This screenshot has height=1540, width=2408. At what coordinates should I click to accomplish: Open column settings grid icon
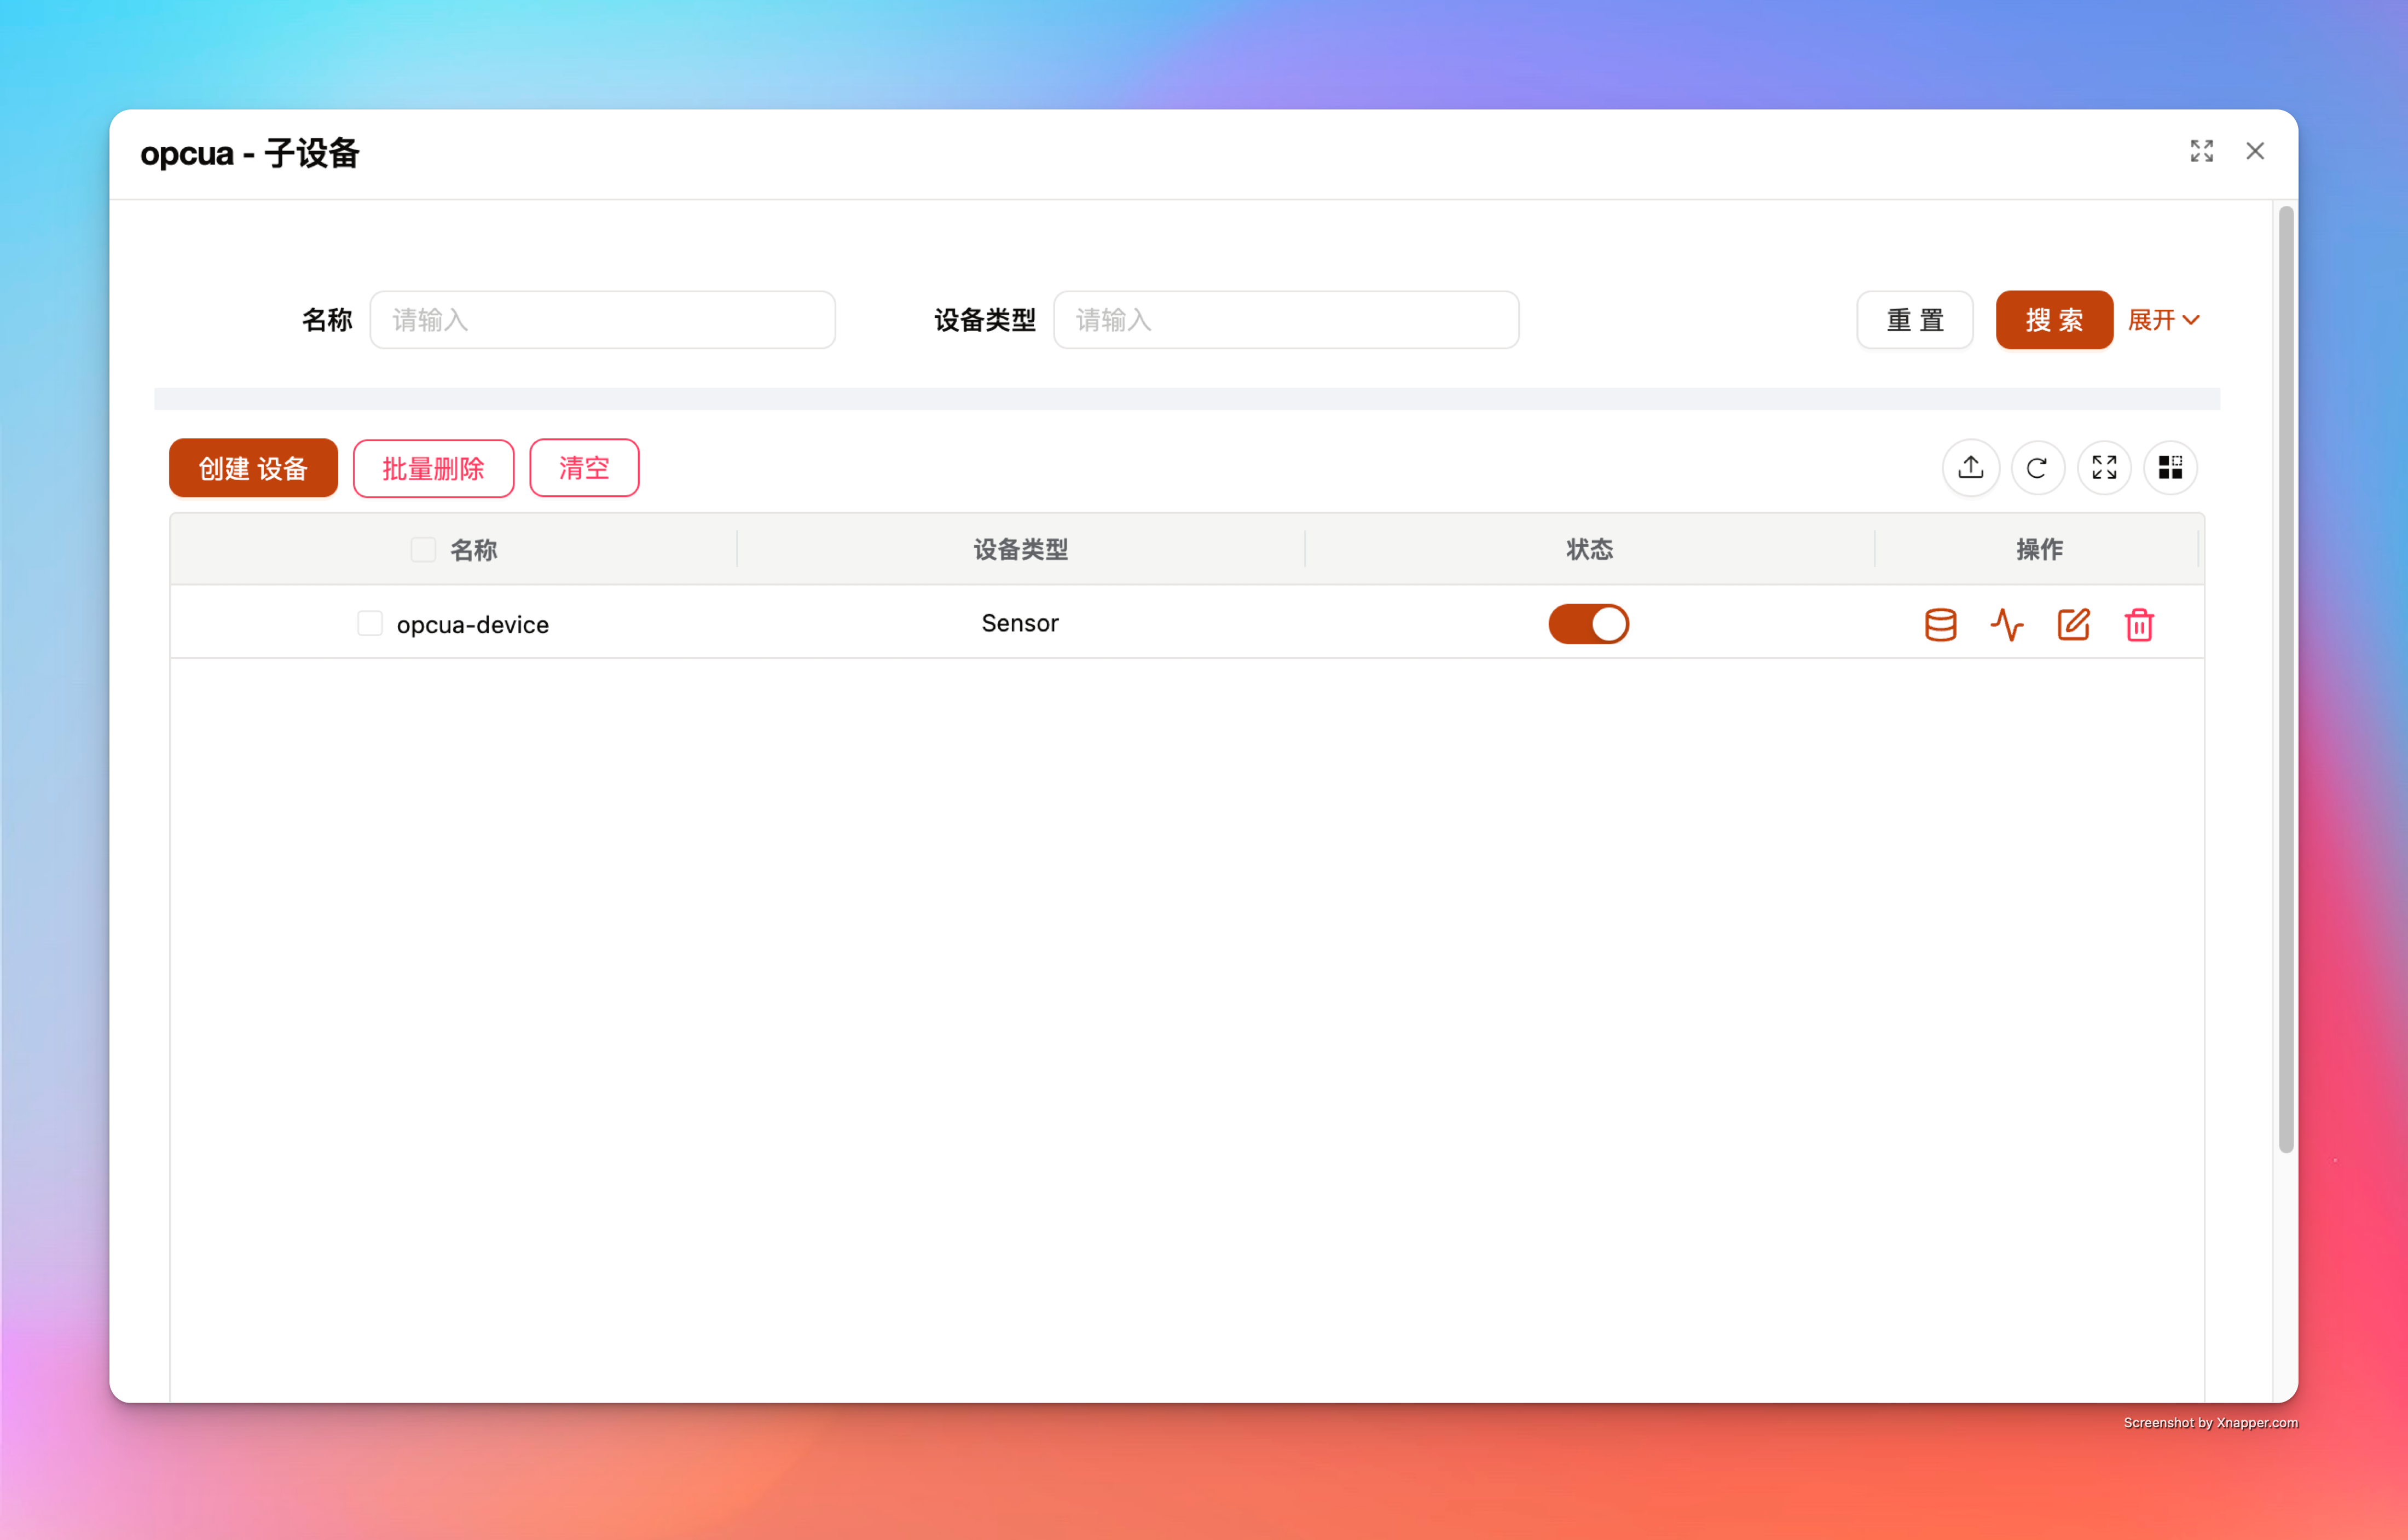coord(2170,467)
